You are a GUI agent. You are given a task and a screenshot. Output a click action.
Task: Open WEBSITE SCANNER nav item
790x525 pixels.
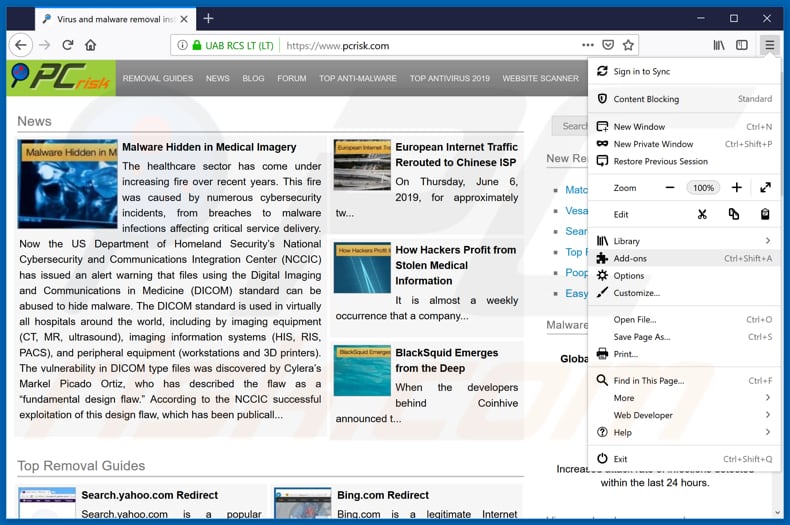[541, 79]
